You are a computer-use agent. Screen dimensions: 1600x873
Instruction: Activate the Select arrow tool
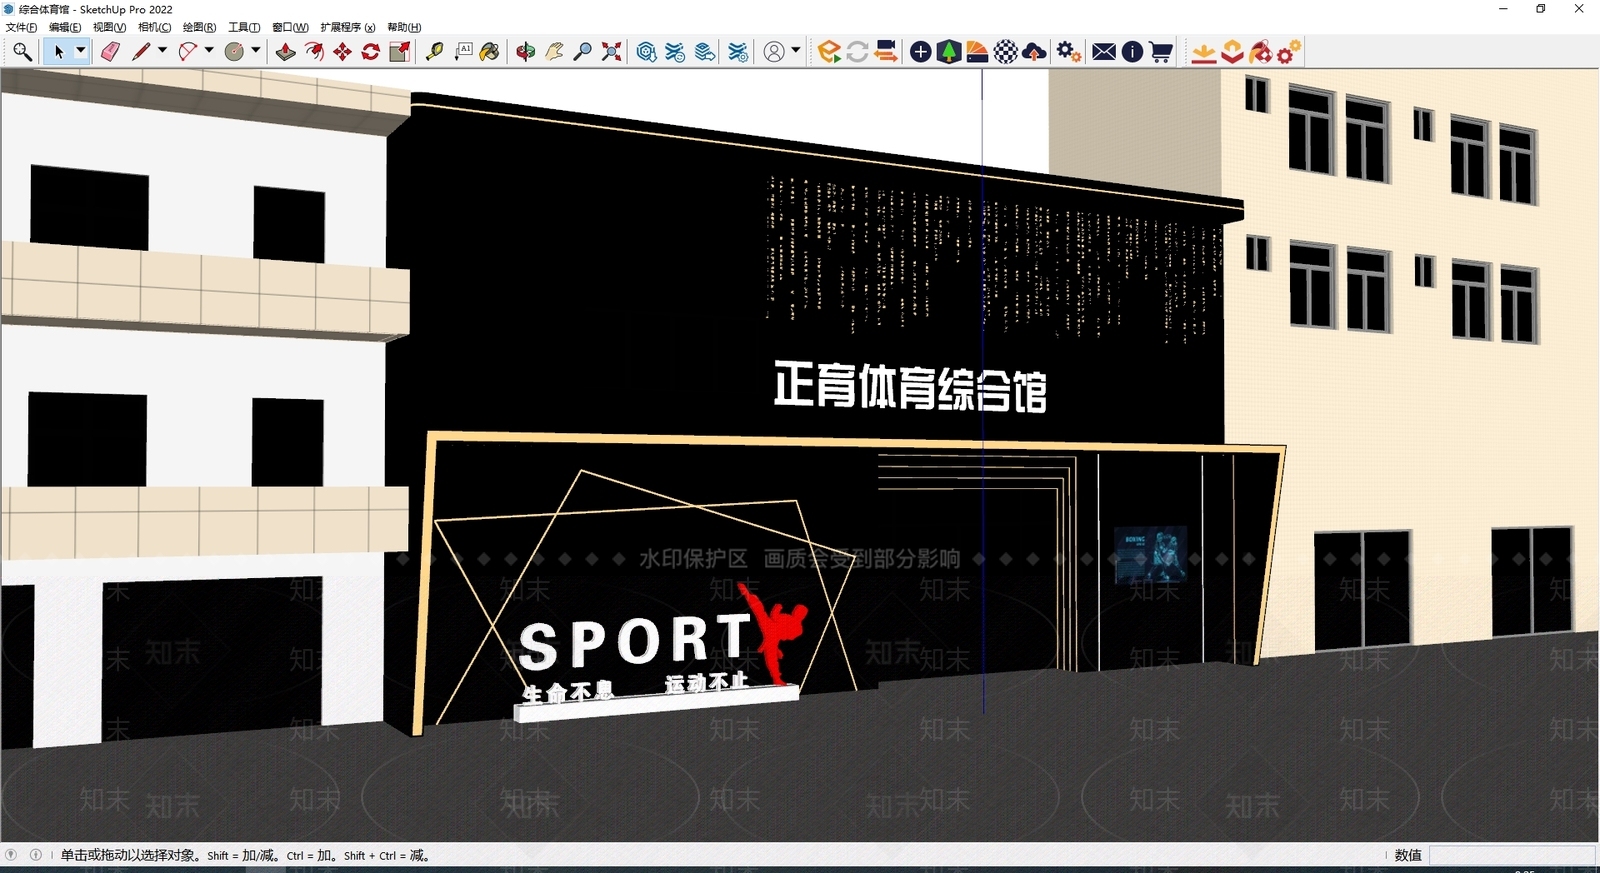58,51
